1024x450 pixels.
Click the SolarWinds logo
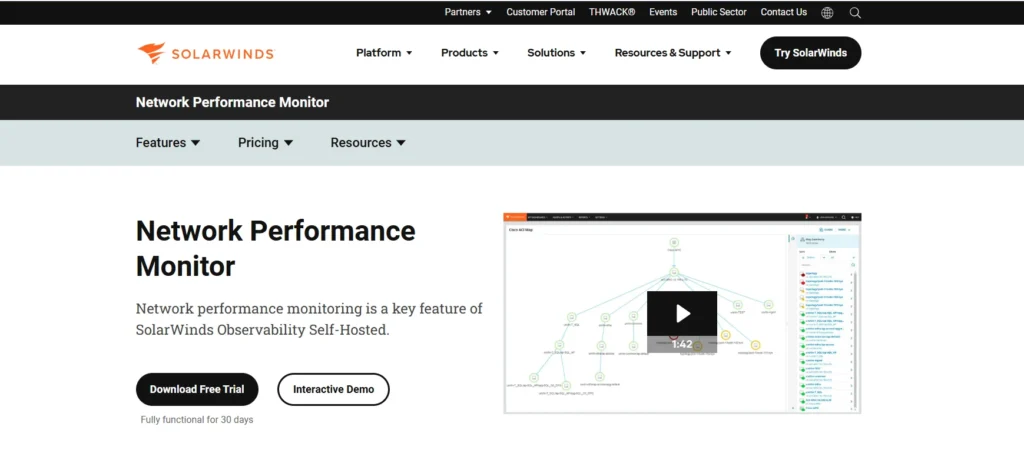click(x=206, y=53)
